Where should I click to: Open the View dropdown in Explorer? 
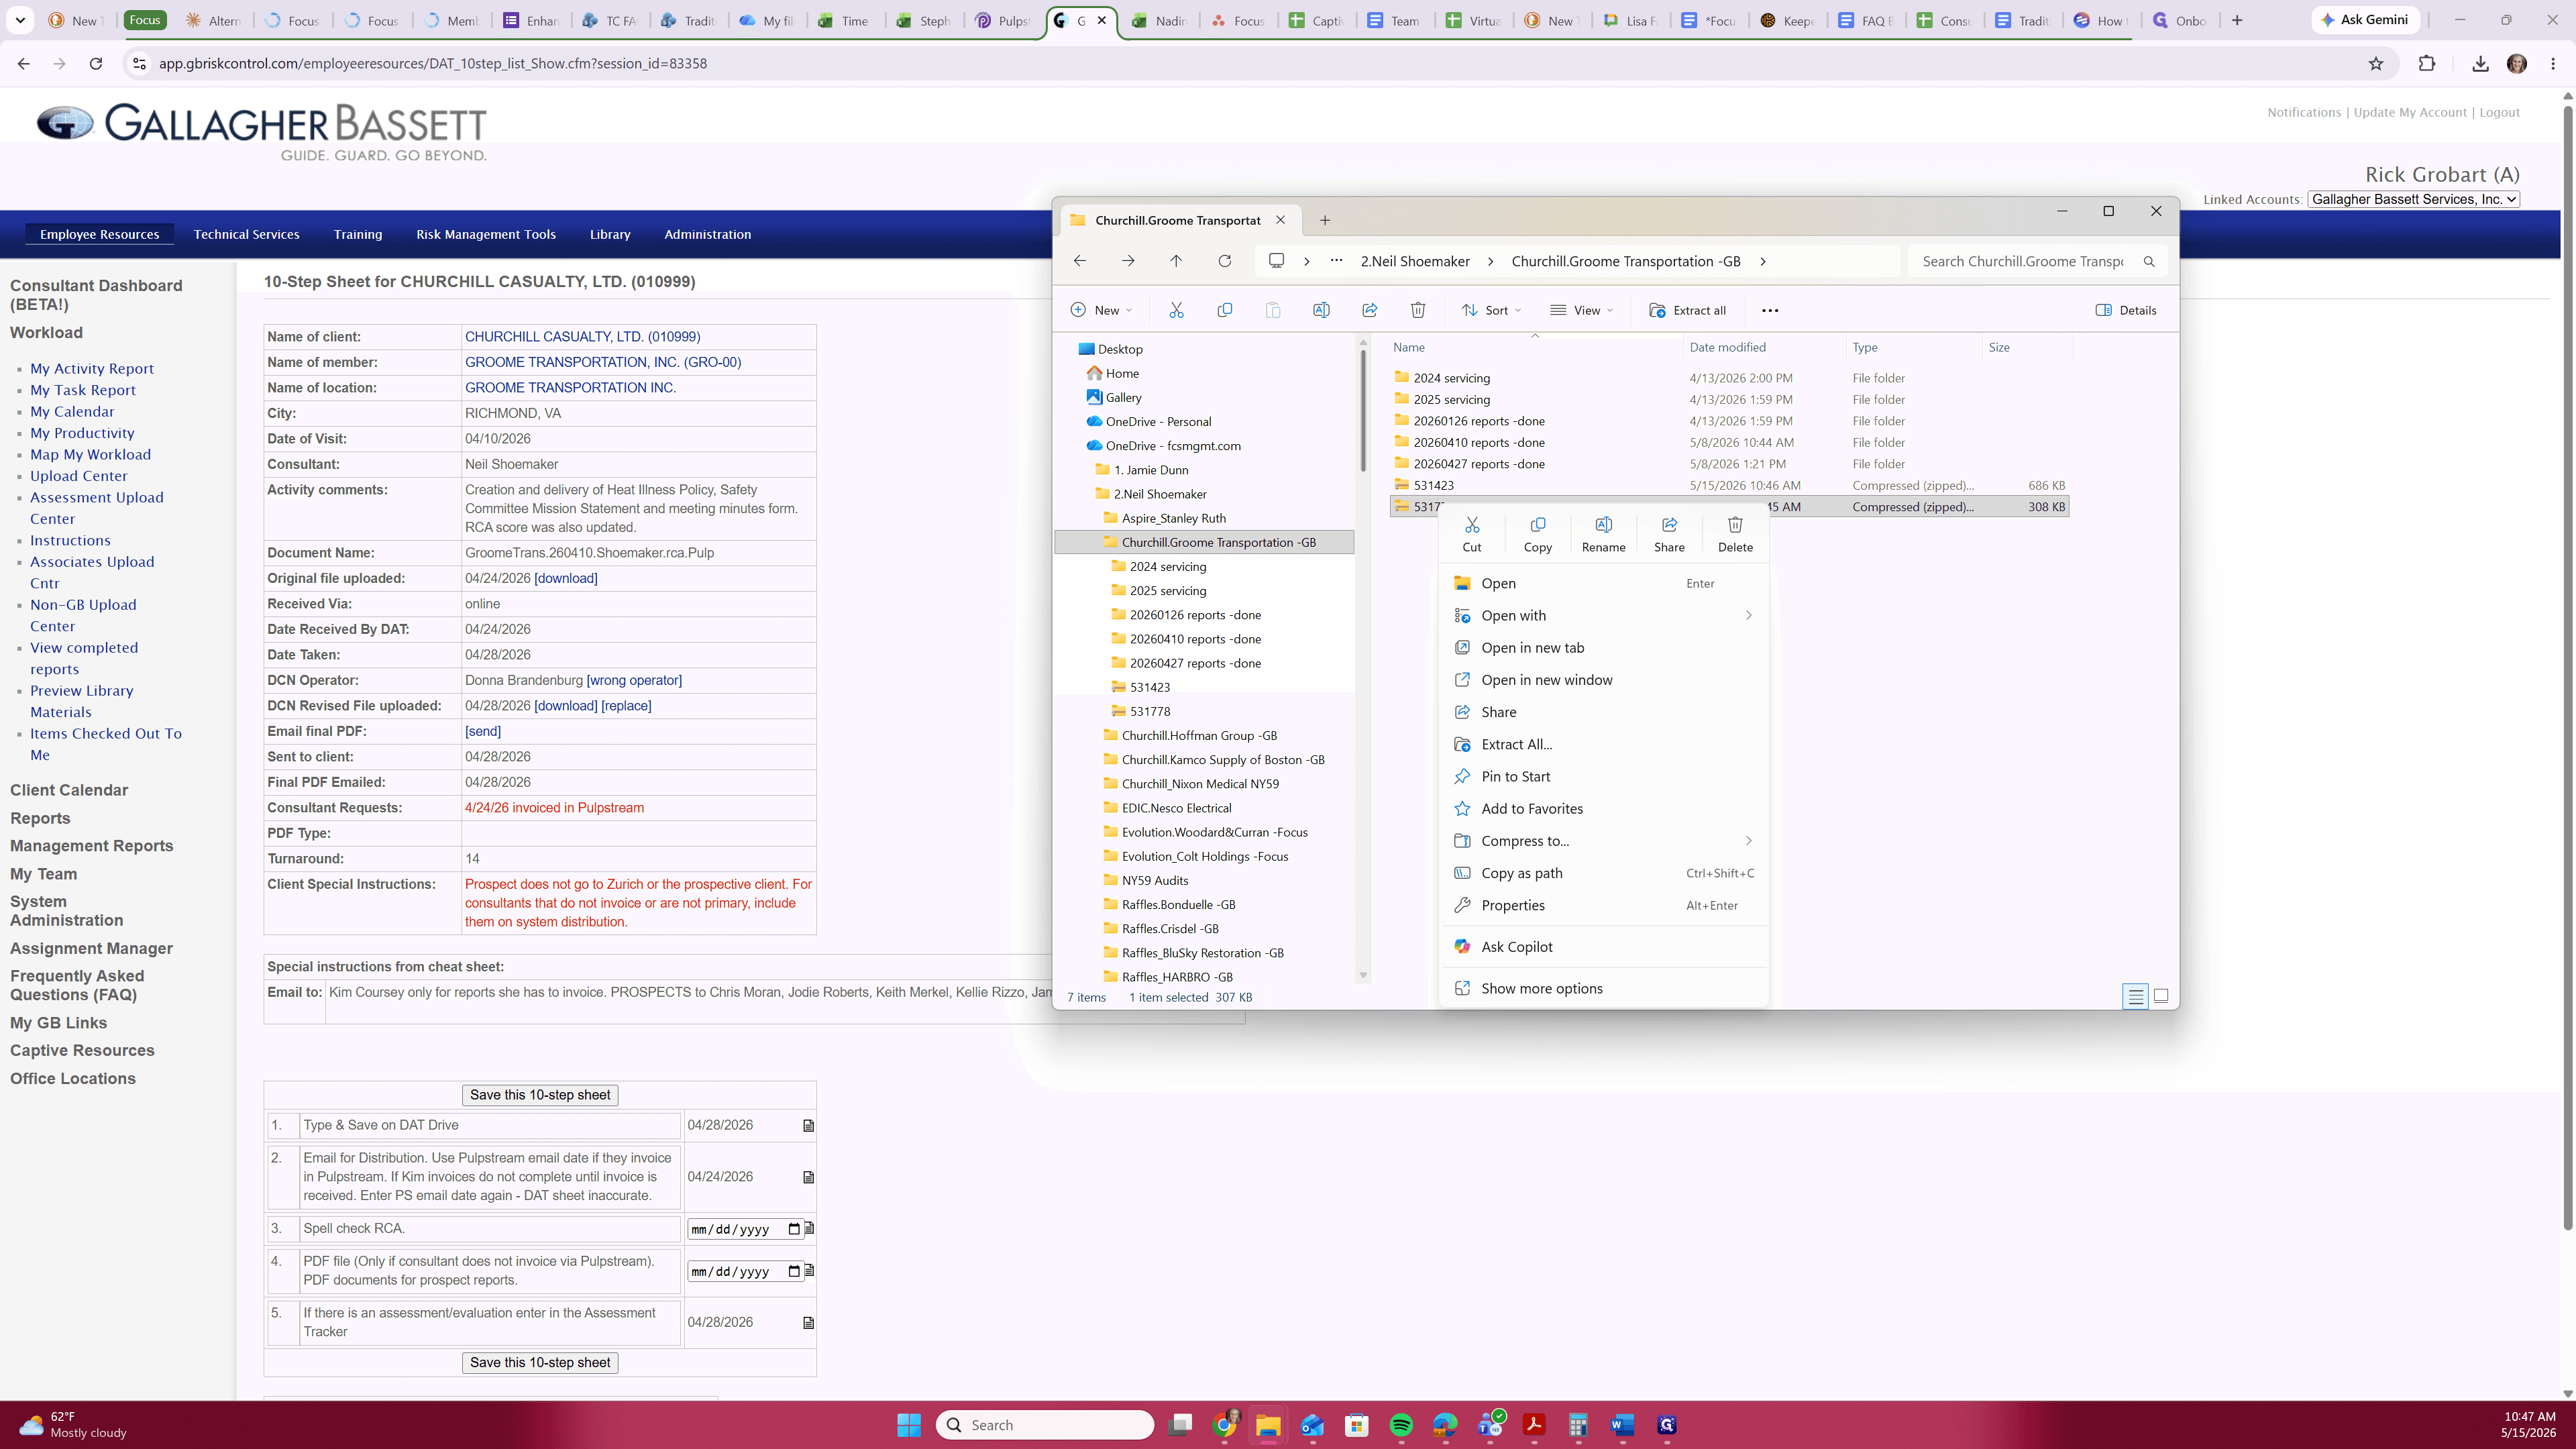(x=1581, y=310)
